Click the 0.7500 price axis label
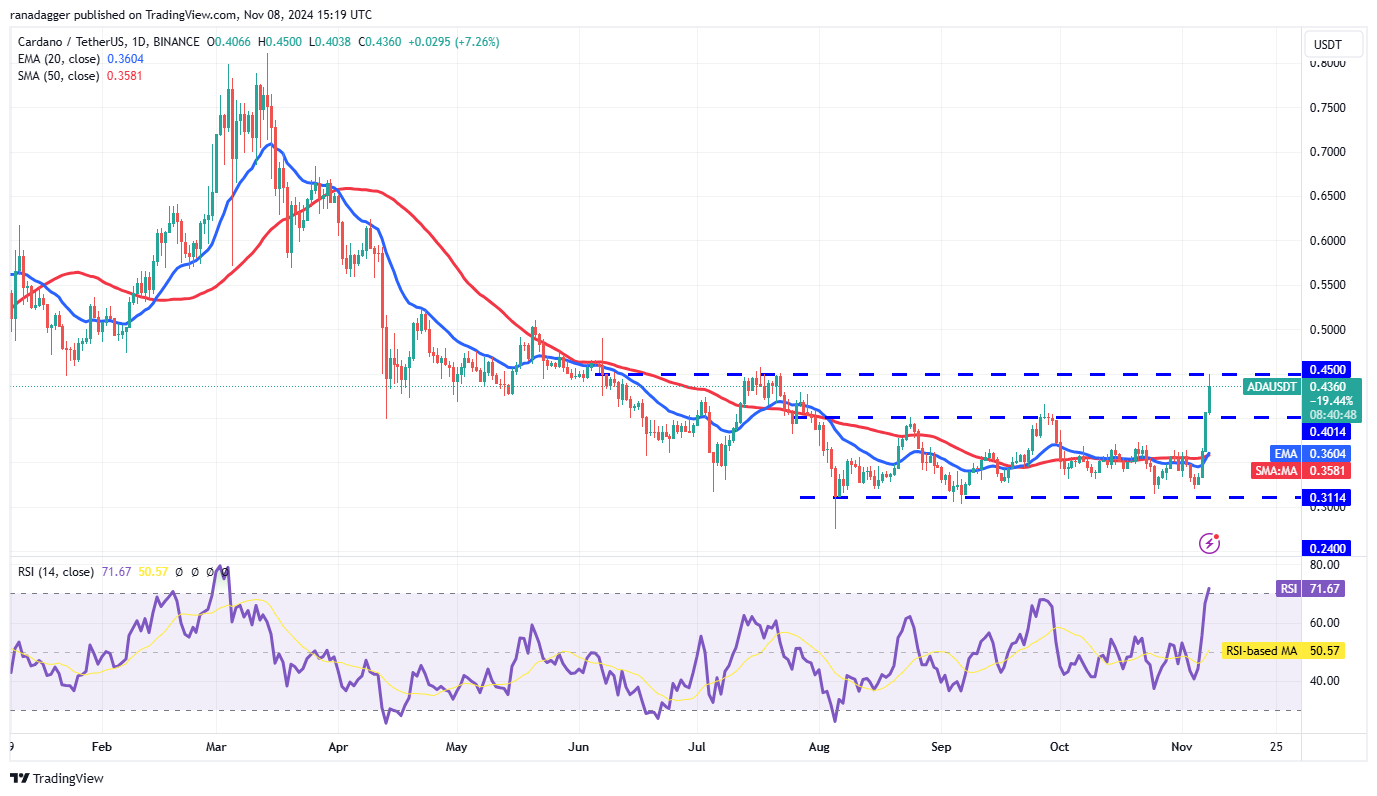The height and width of the screenshot is (796, 1377). click(x=1329, y=108)
